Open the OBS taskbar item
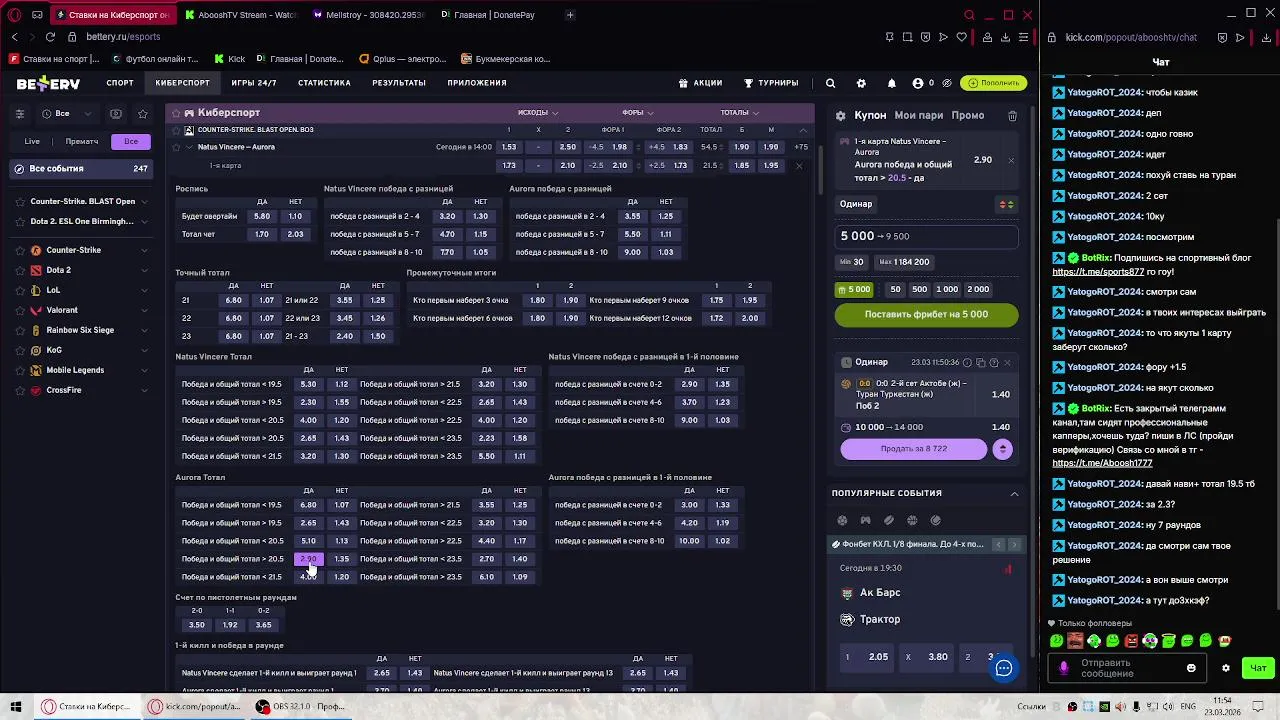This screenshot has height=720, width=1280. (300, 706)
